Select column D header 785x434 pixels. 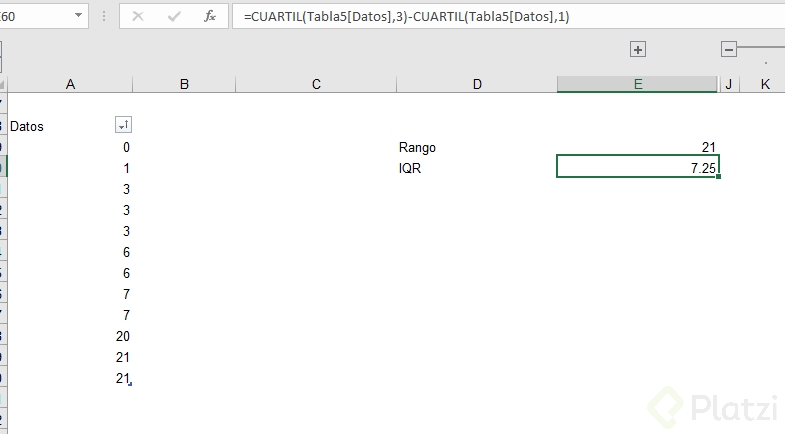click(477, 84)
